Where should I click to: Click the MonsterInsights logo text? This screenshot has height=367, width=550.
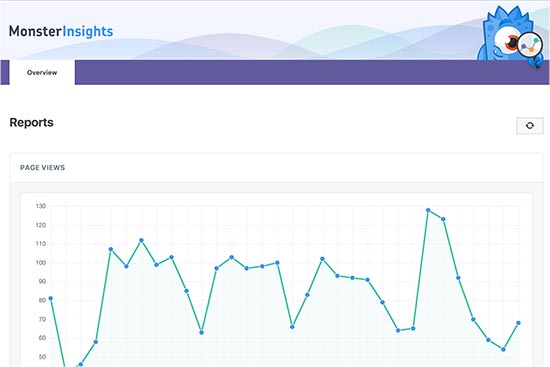point(61,32)
